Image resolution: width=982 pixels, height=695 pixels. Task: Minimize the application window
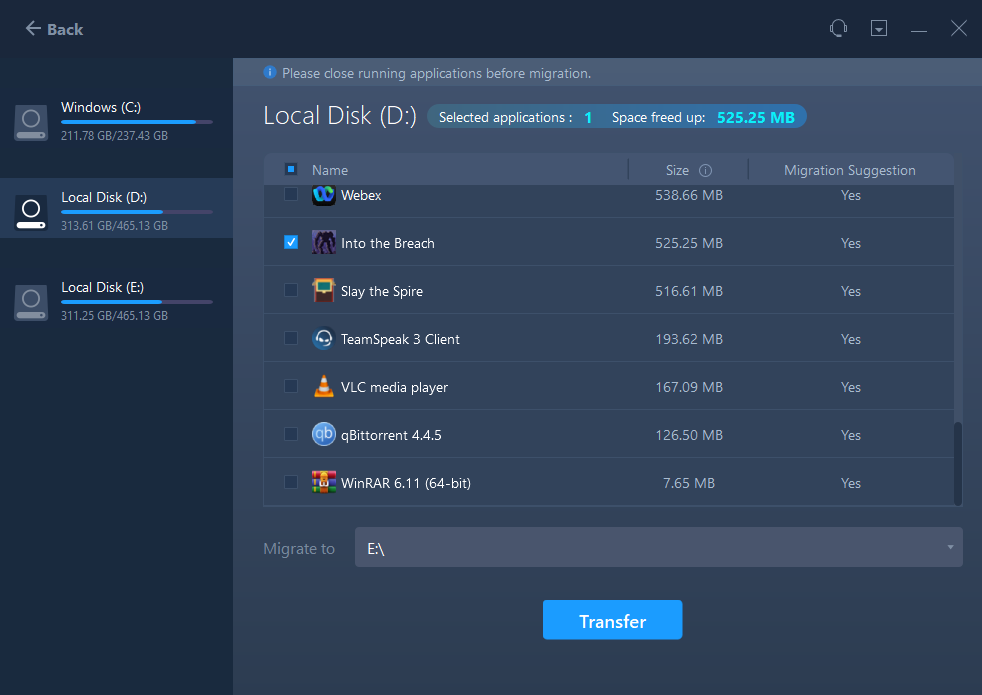[919, 30]
